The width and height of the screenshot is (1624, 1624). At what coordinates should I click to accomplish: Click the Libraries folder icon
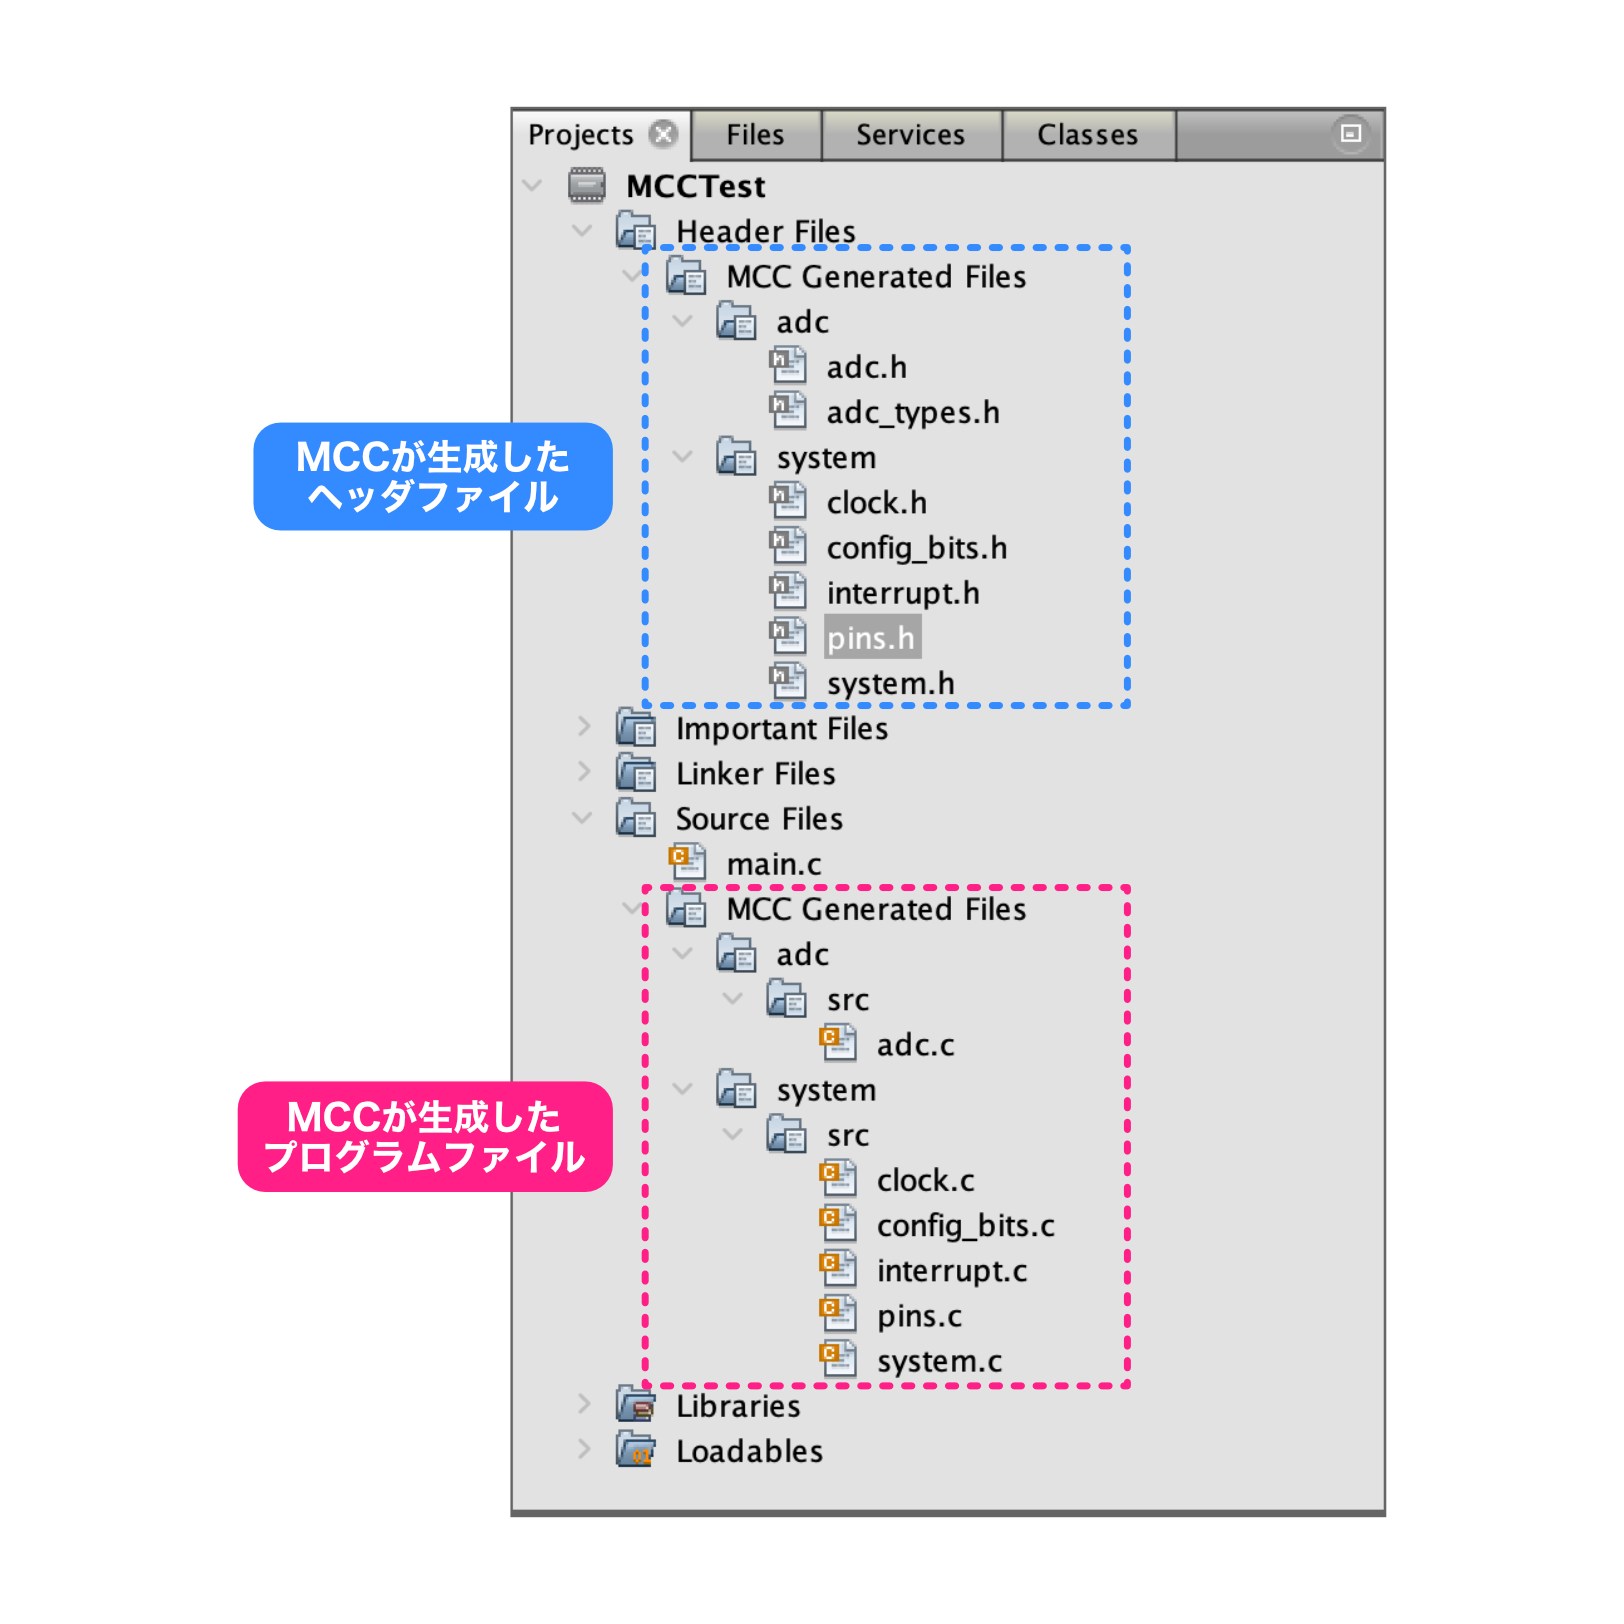[636, 1405]
